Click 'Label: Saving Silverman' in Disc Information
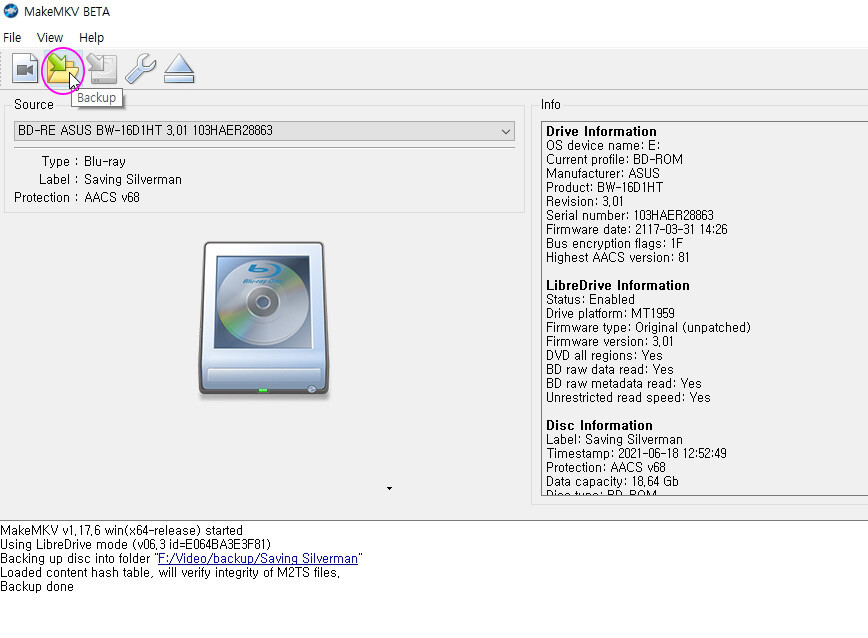Screen dimensions: 868x638 (614, 439)
